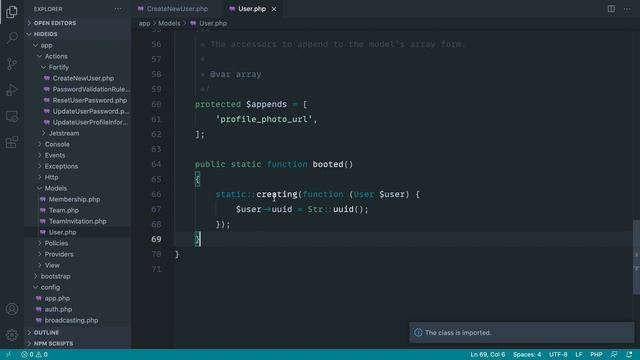Open TeamInvitation.php in Models
This screenshot has width=640, height=360.
coord(78,222)
